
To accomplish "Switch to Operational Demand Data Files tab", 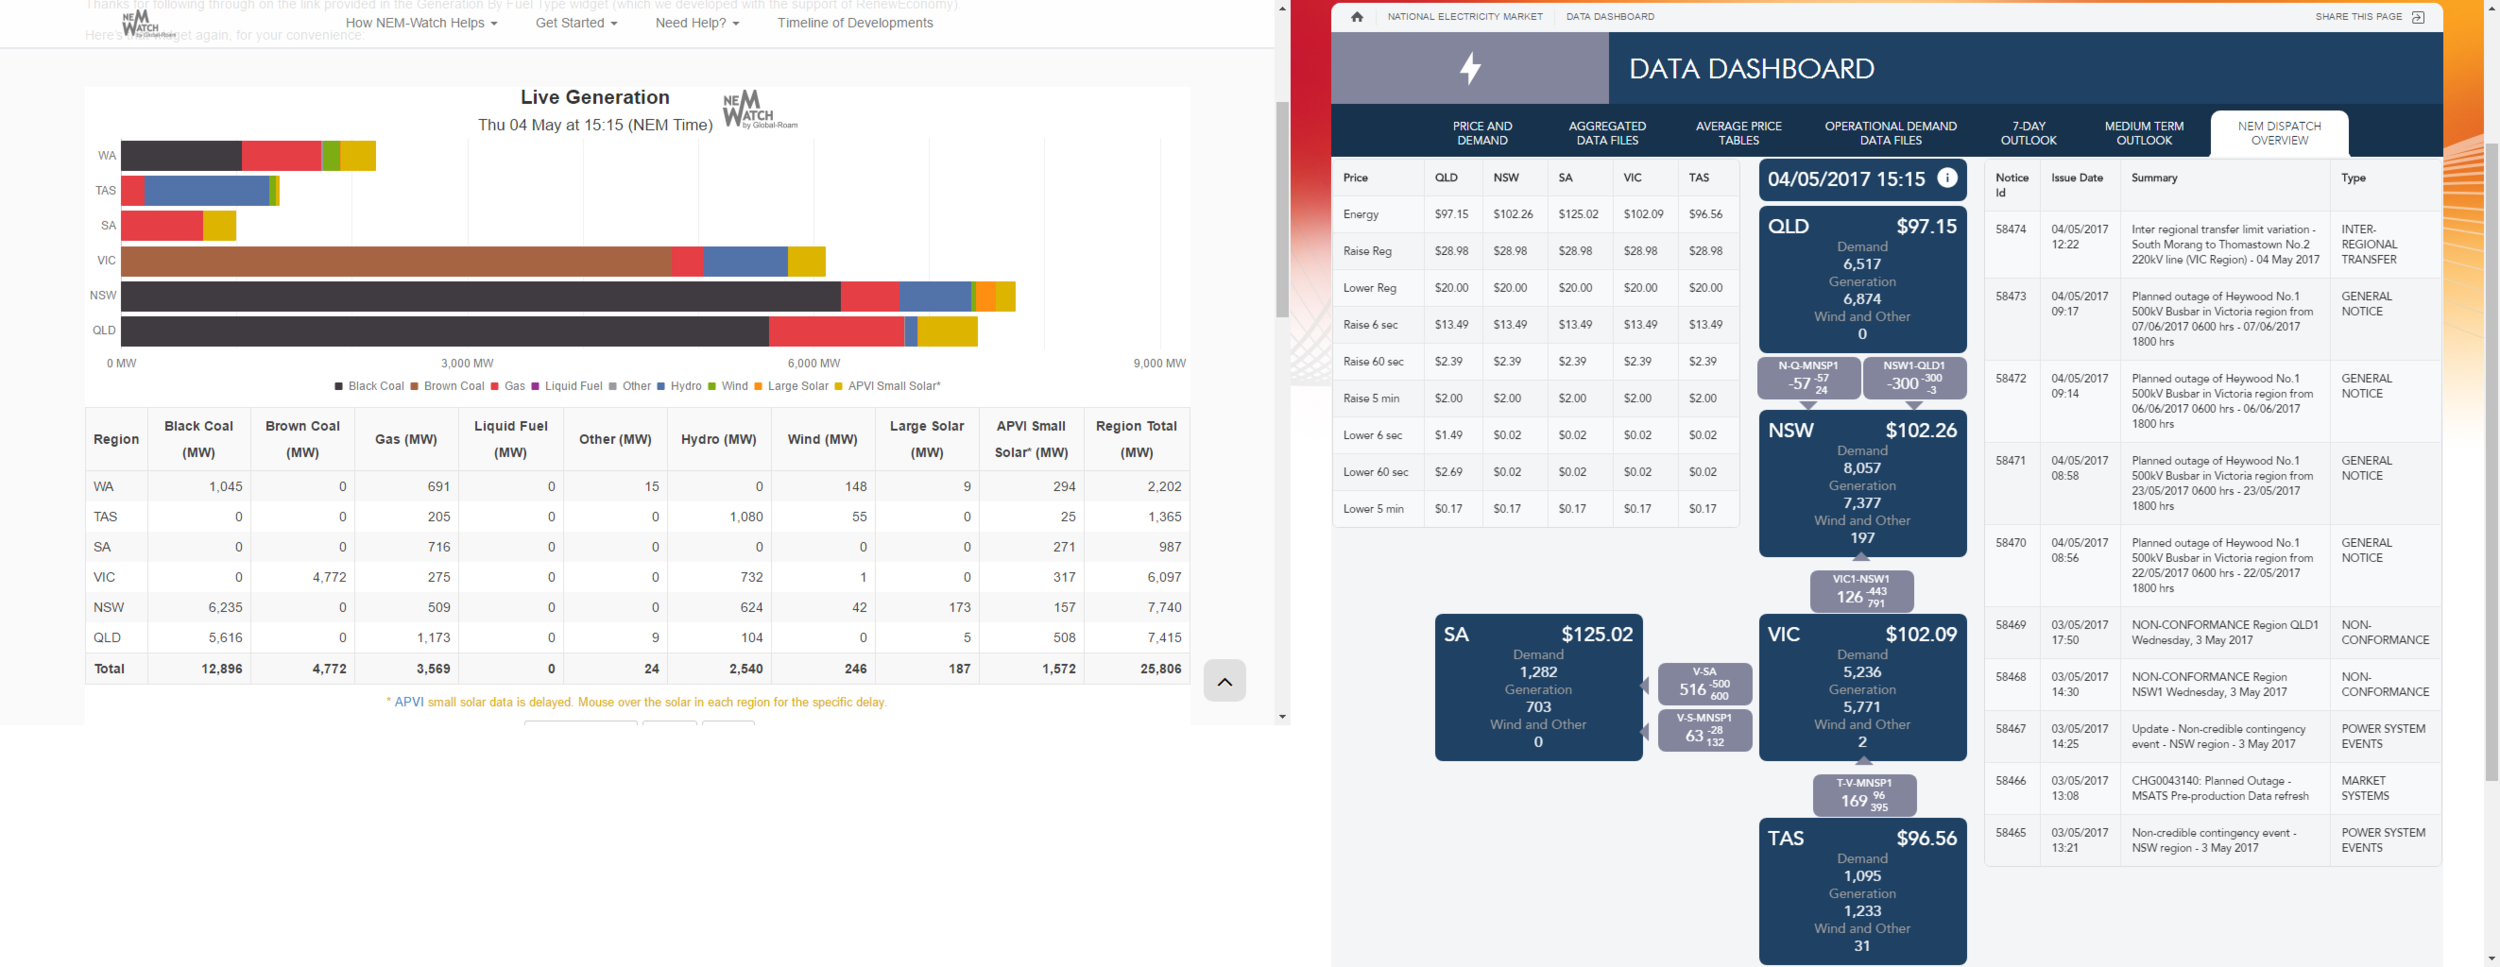I will click(1890, 133).
